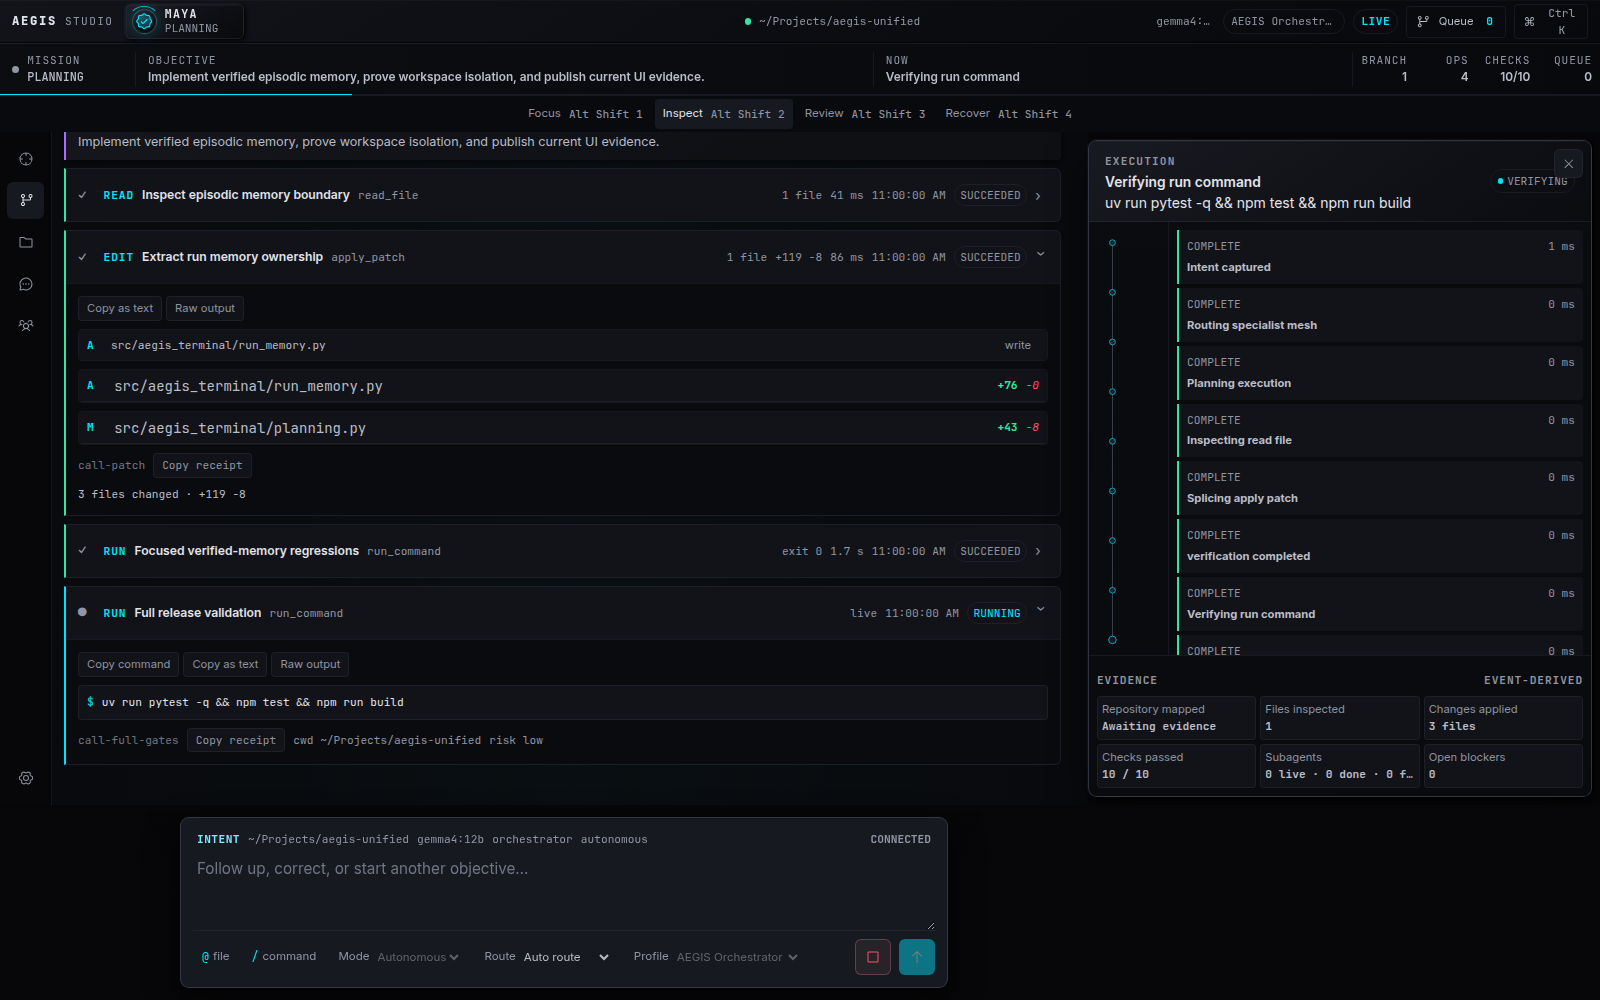This screenshot has width=1600, height=1000.
Task: Click Raw output in Full release validation
Action: pyautogui.click(x=310, y=665)
